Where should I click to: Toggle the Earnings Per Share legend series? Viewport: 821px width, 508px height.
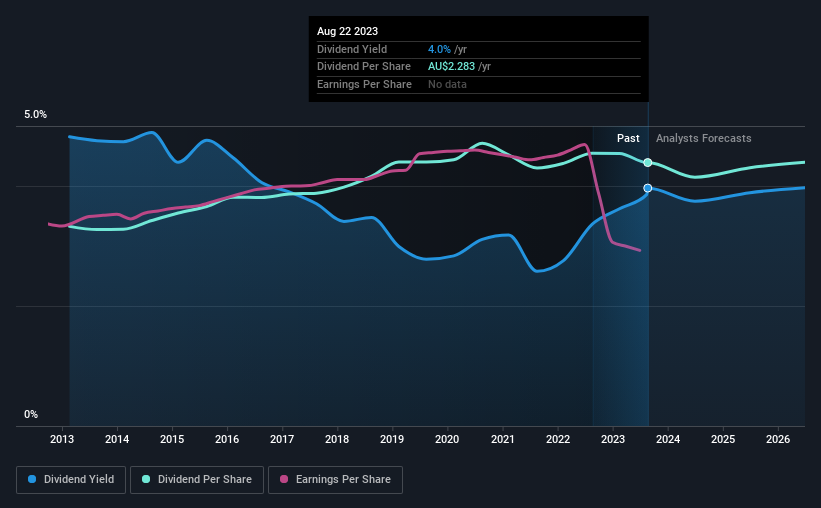335,480
